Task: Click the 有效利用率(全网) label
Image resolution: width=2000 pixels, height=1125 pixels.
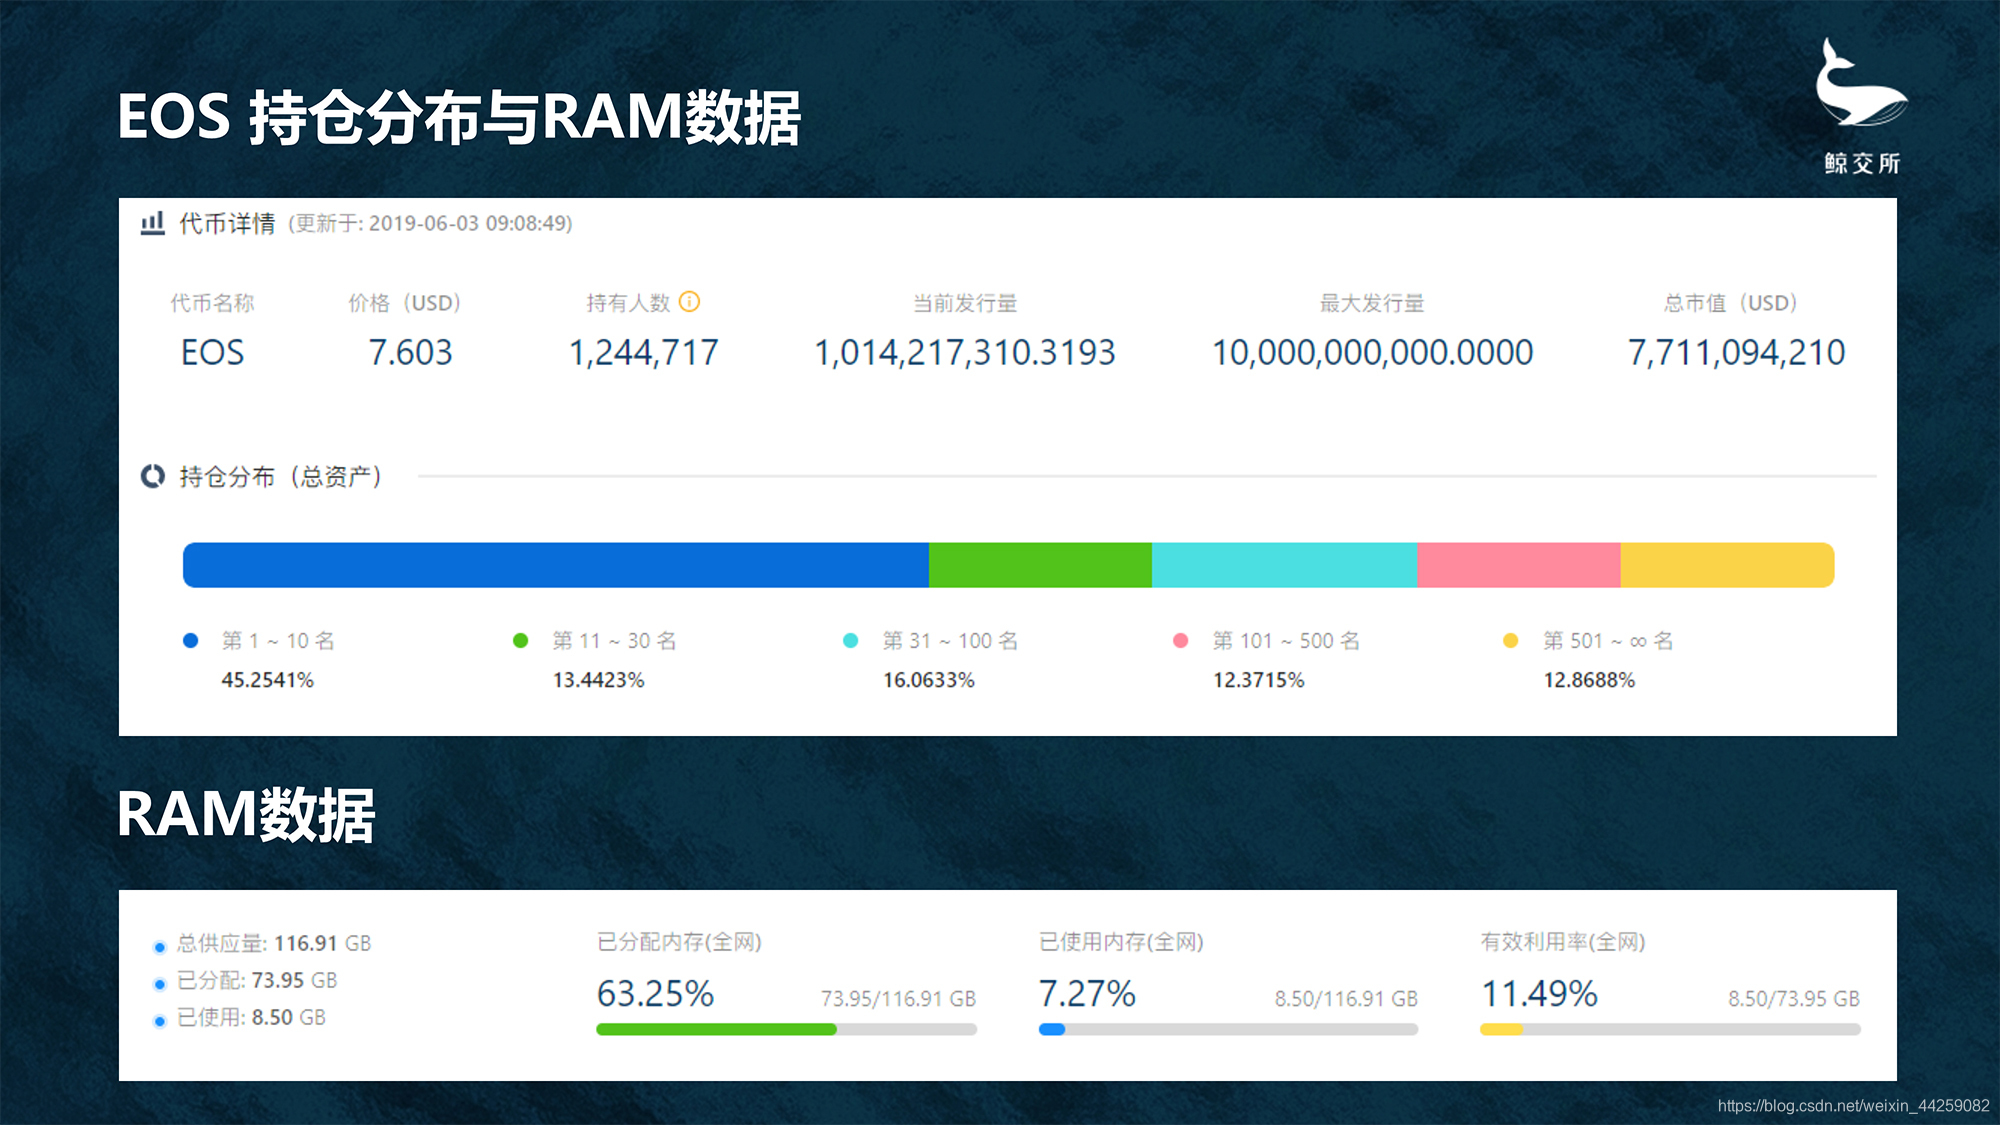Action: pos(1563,941)
